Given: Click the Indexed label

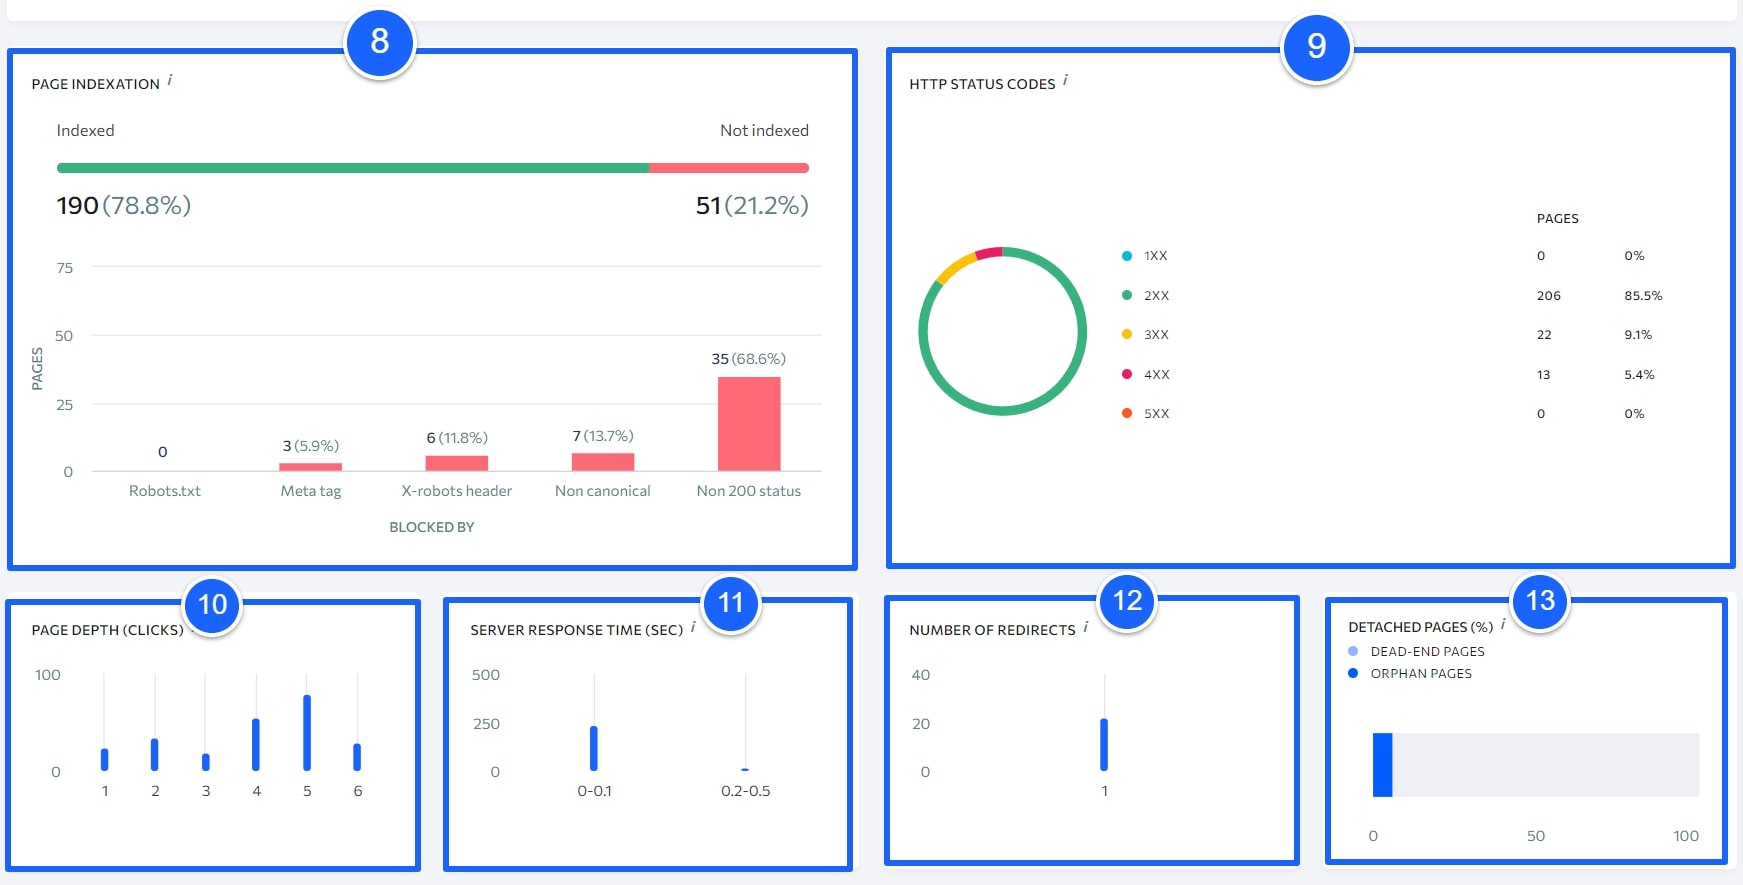Looking at the screenshot, I should [85, 130].
